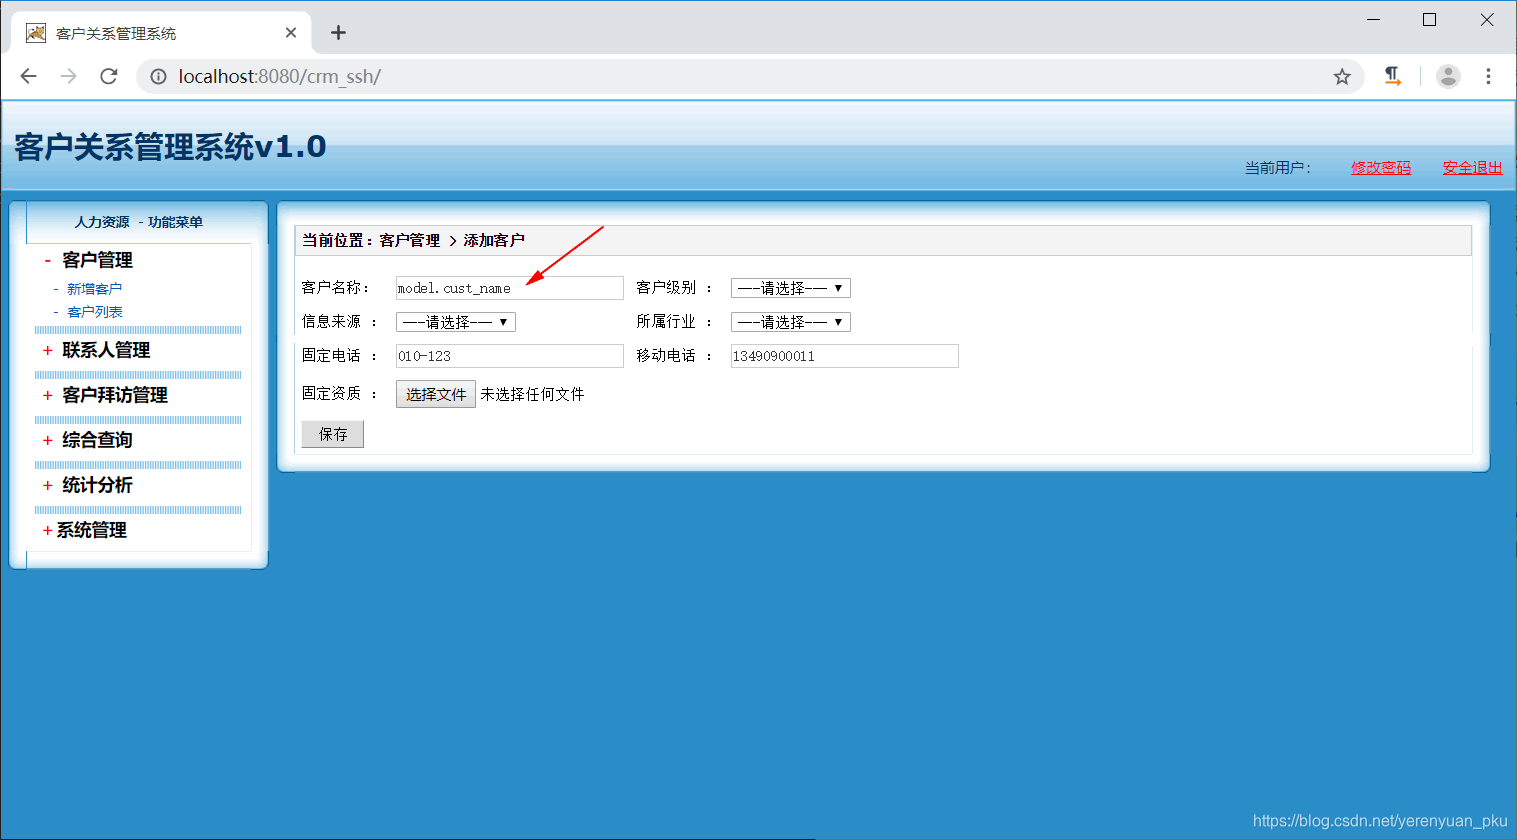Click the 客户名称 input field
1517x840 pixels.
[x=509, y=288]
